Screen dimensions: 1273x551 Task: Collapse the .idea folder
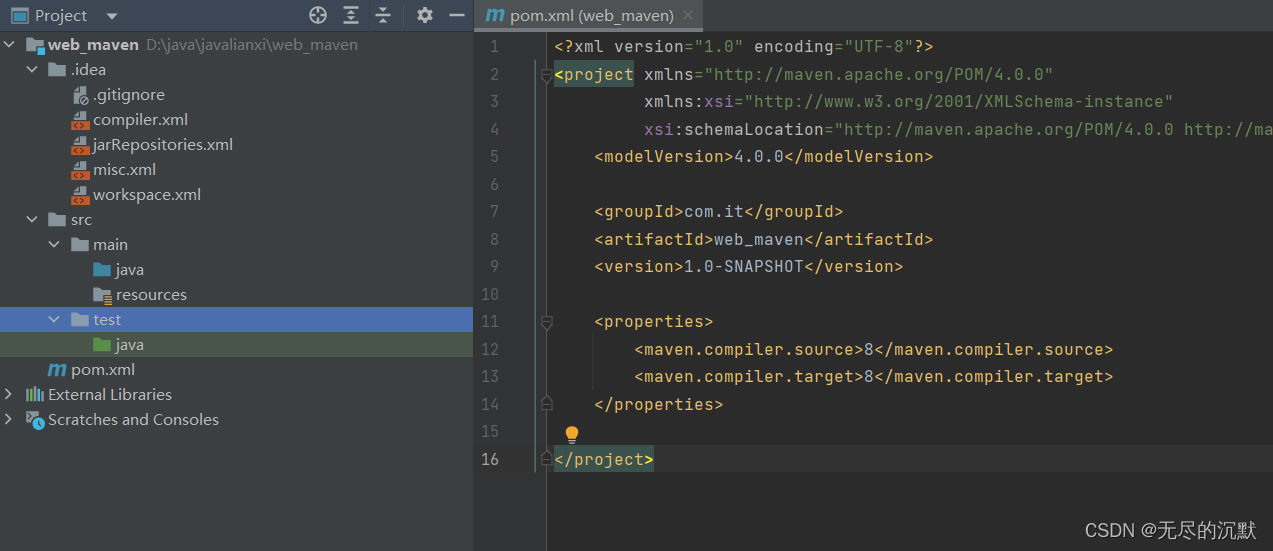[x=32, y=70]
